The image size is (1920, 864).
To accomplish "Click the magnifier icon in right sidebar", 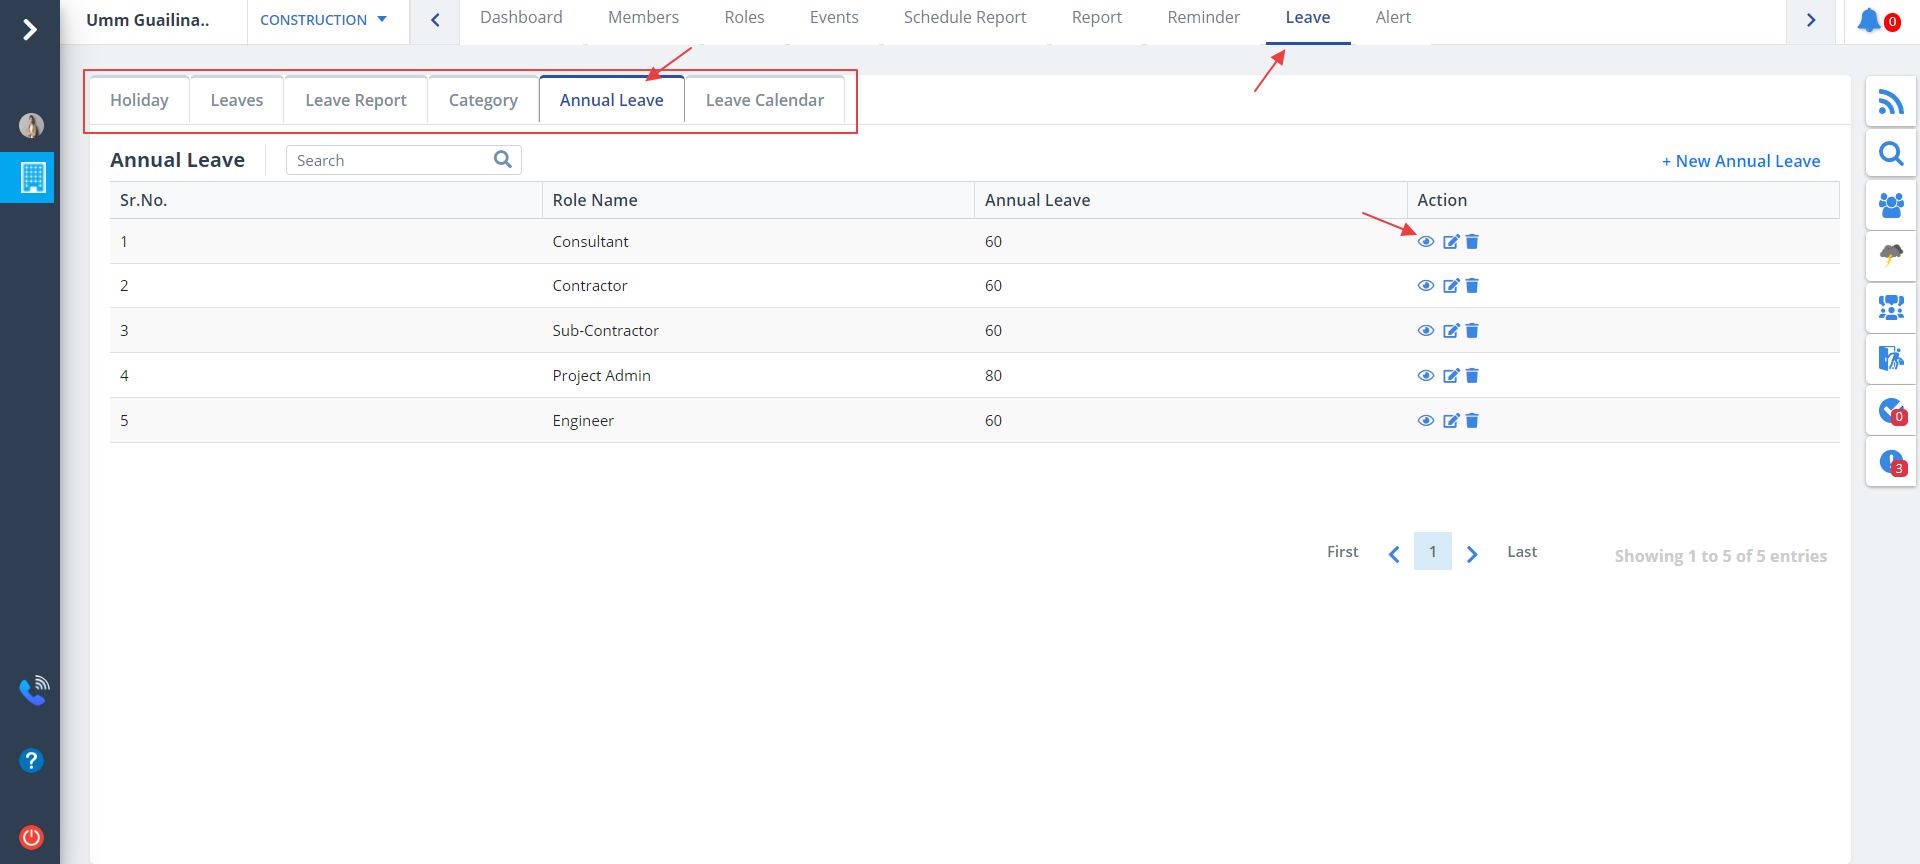I will (x=1890, y=154).
